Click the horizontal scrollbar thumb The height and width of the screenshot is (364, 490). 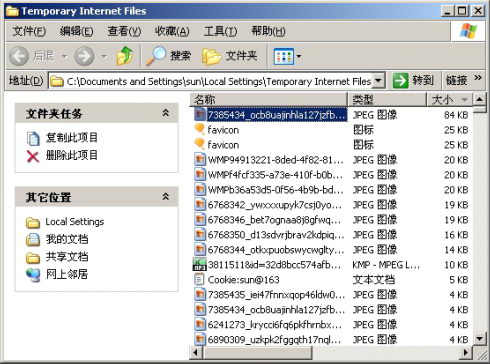point(257,352)
